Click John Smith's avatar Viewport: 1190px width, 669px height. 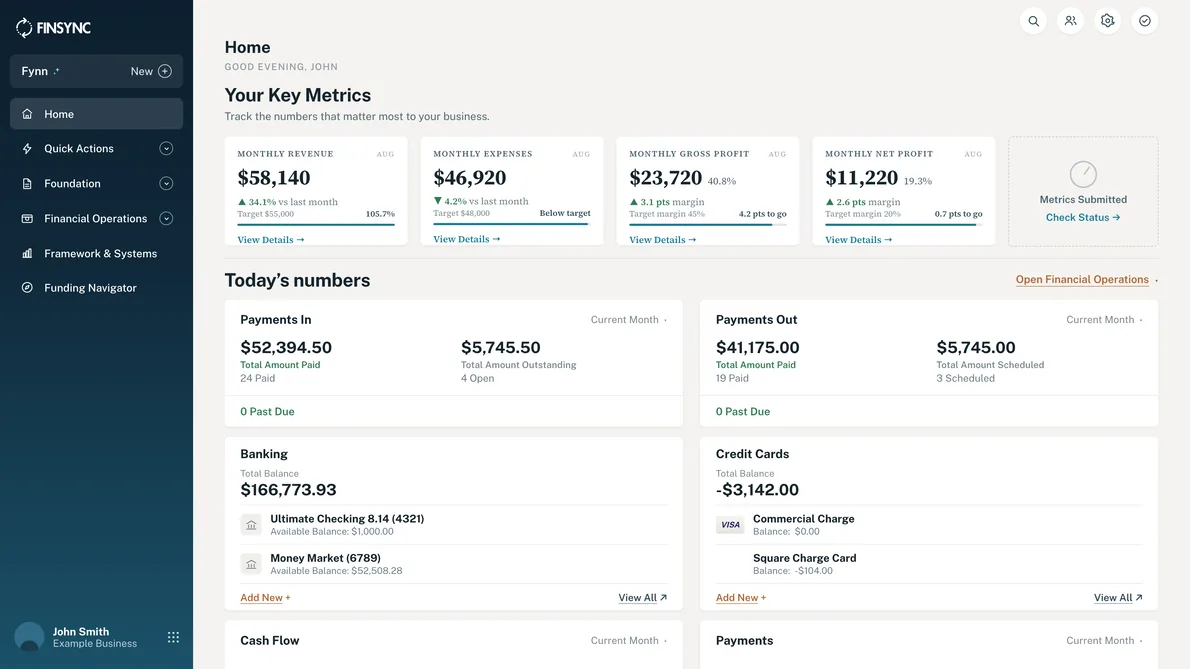pyautogui.click(x=30, y=637)
